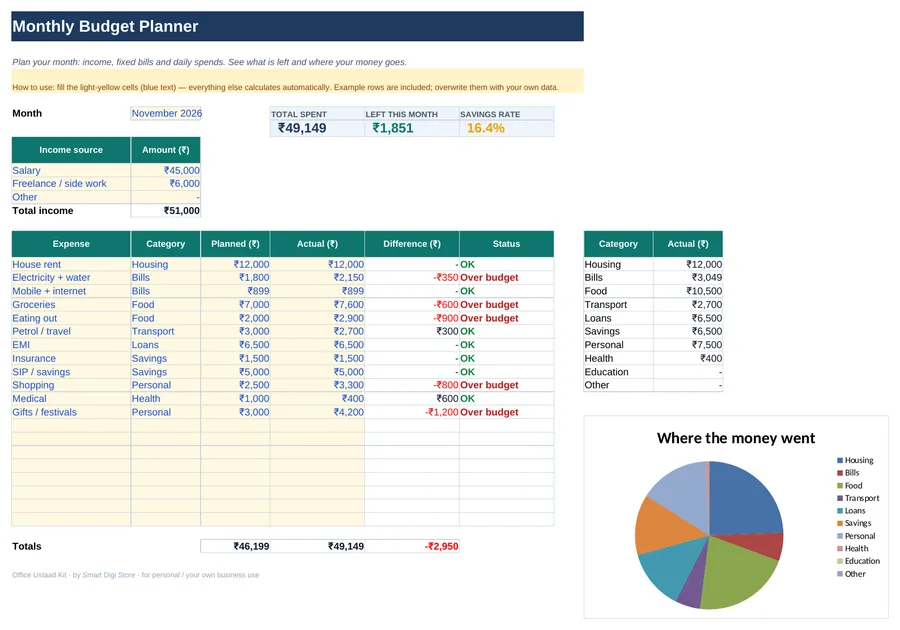Select the Transport legend color swatch
The image size is (900, 630).
click(840, 498)
